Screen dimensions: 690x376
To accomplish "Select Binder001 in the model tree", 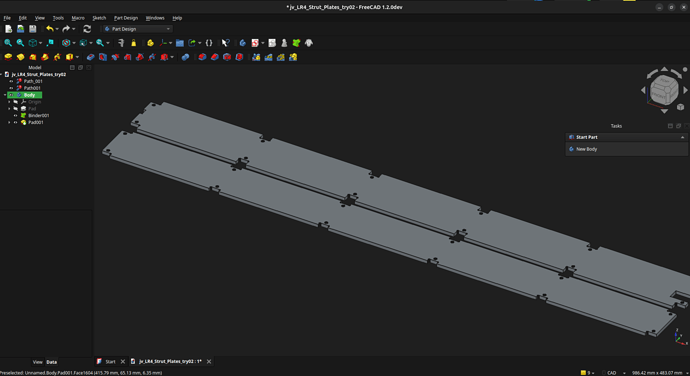I will [x=39, y=115].
